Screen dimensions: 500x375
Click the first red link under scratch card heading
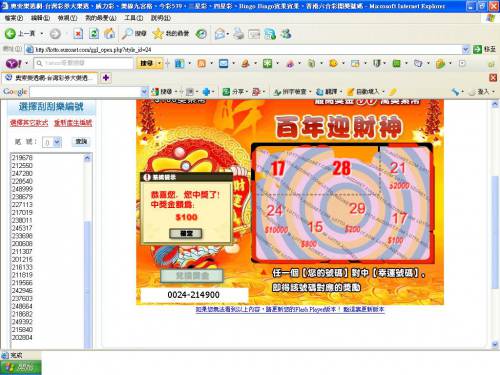point(29,123)
